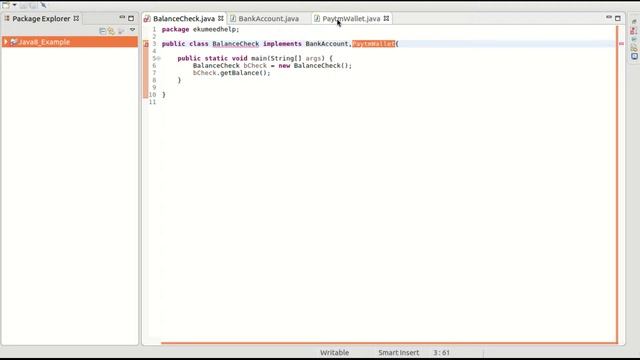The width and height of the screenshot is (640, 360).
Task: Click the red outline icon in right trim
Action: click(633, 31)
